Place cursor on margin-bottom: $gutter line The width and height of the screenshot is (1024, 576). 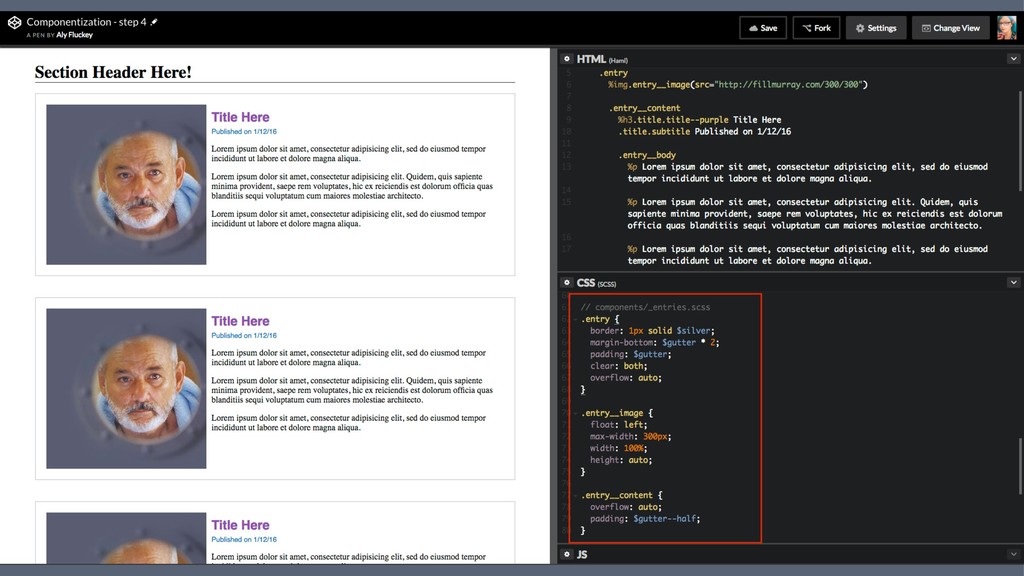tap(654, 342)
